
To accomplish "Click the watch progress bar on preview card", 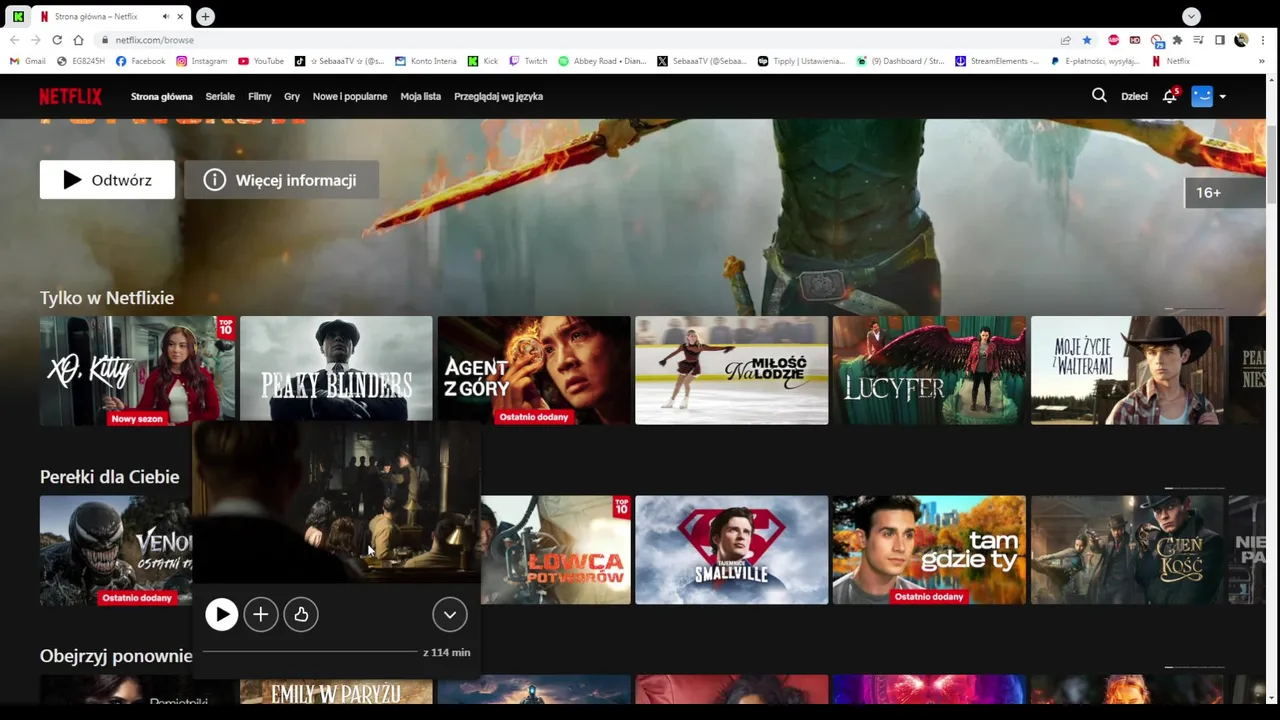I will 311,652.
